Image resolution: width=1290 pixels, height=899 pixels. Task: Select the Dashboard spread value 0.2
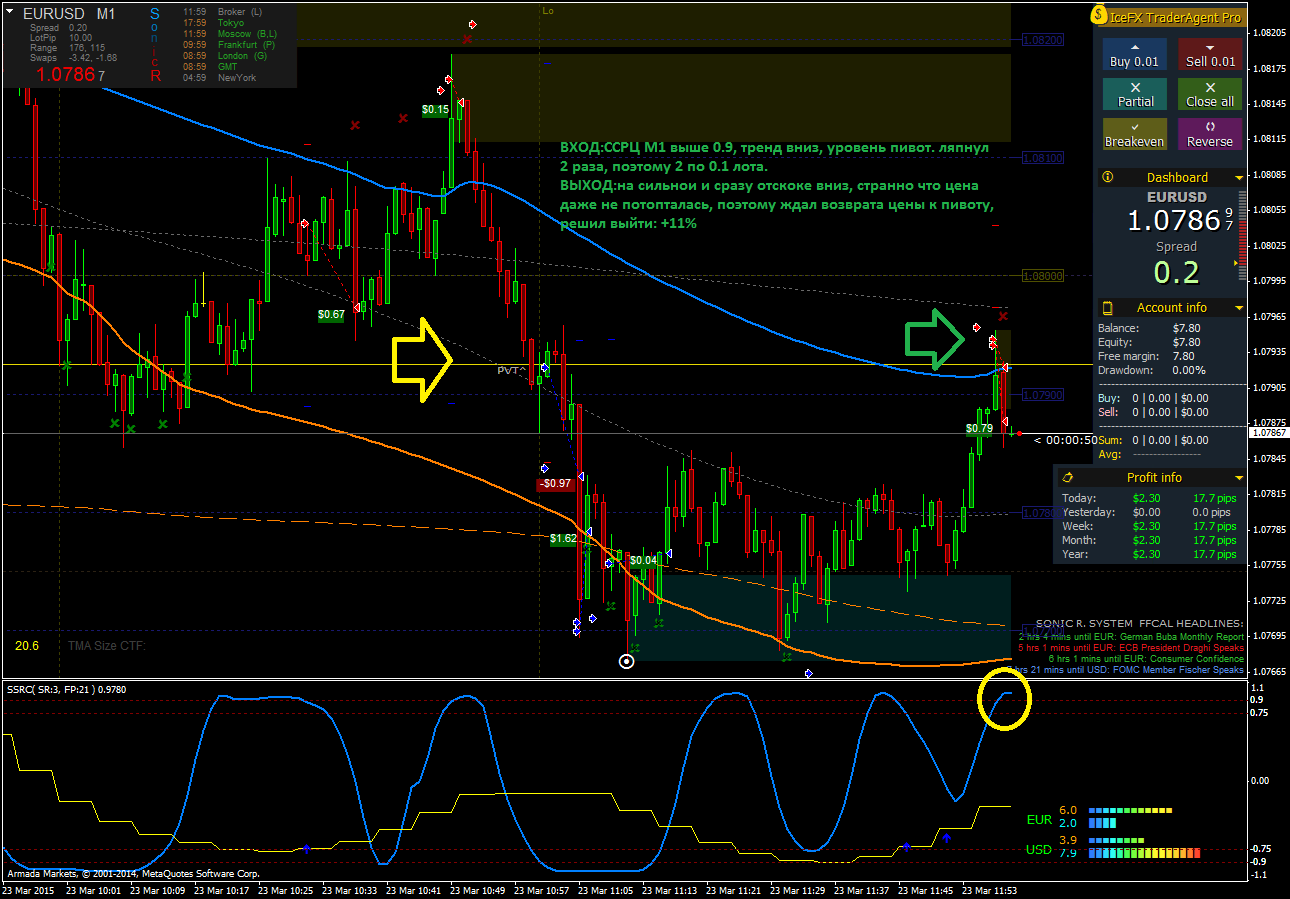coord(1176,272)
